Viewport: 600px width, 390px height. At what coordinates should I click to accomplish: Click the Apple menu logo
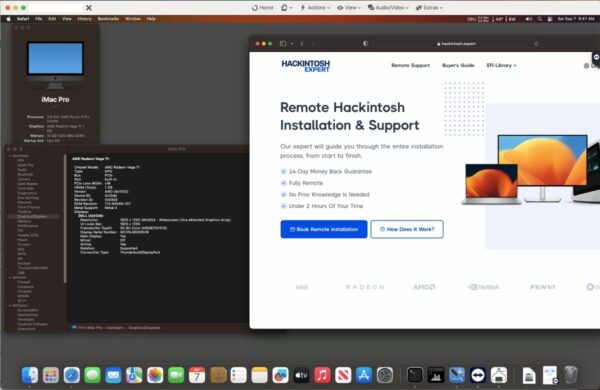pos(8,19)
